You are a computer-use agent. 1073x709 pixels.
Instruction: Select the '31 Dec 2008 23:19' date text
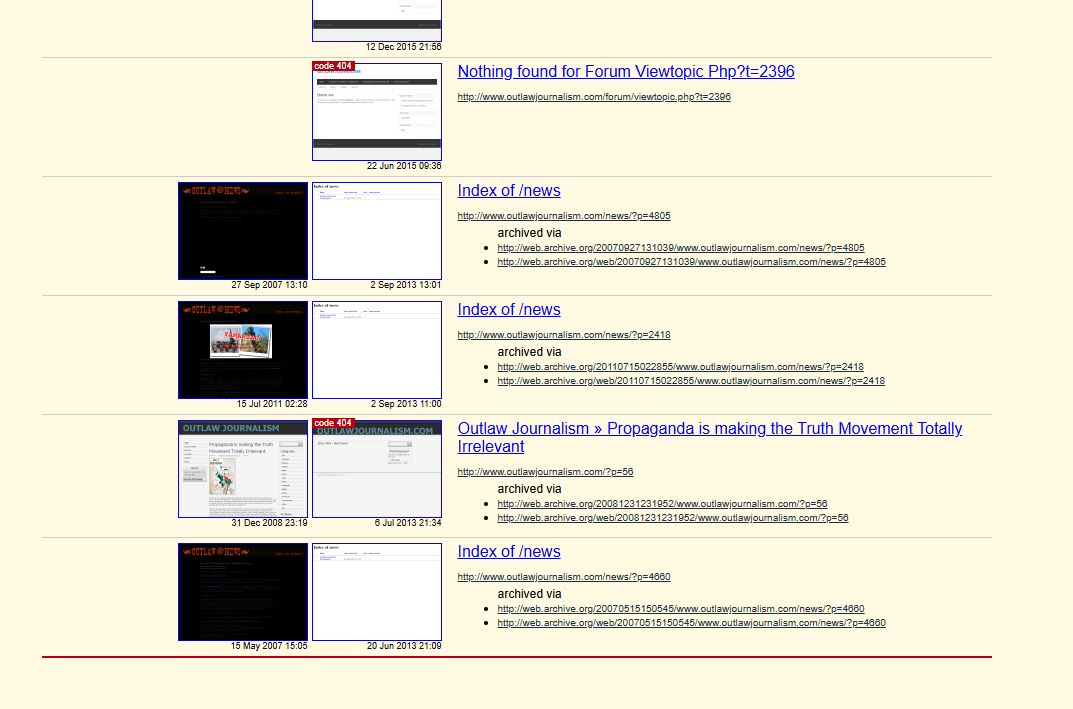[x=269, y=523]
